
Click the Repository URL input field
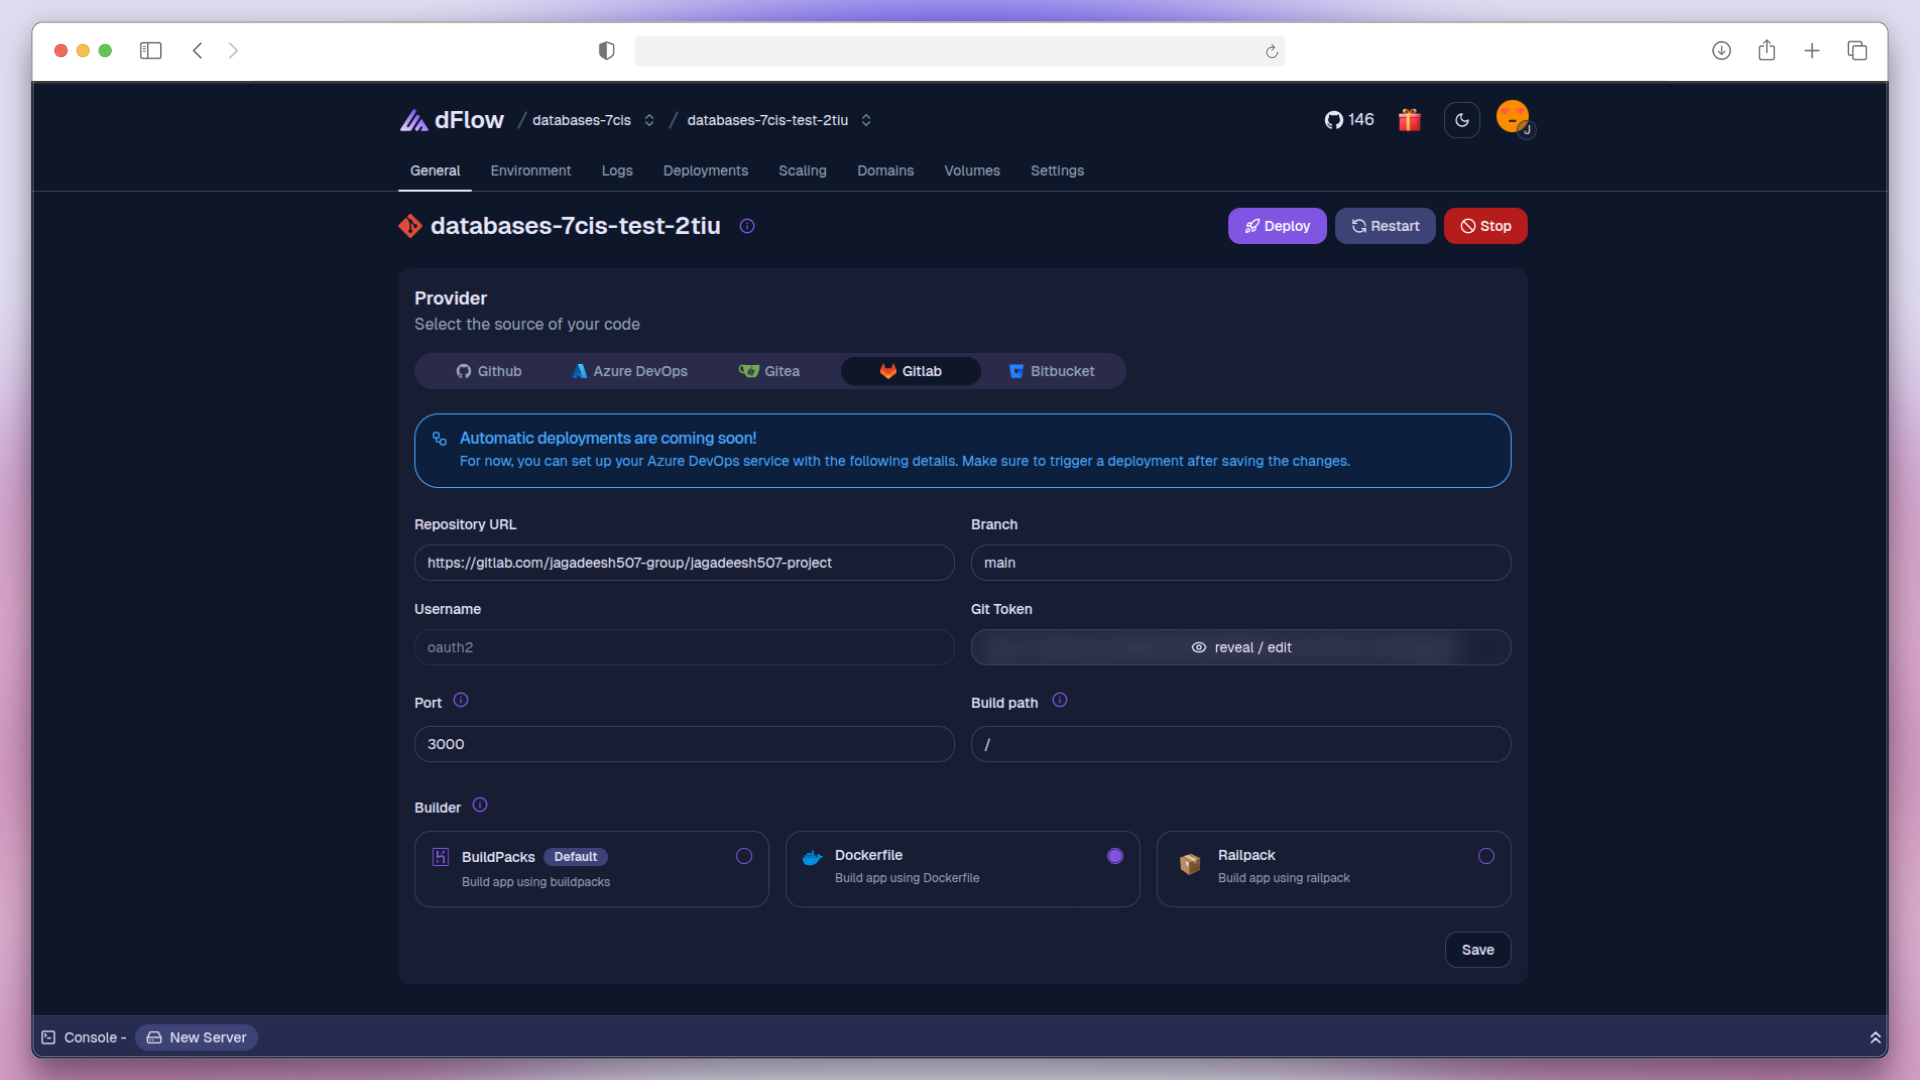tap(684, 563)
